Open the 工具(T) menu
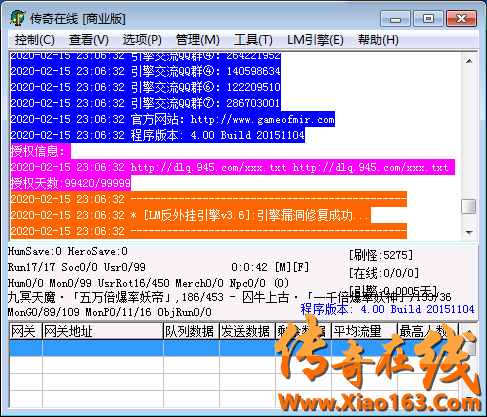Screen dimensions: 487x417 click(x=253, y=40)
